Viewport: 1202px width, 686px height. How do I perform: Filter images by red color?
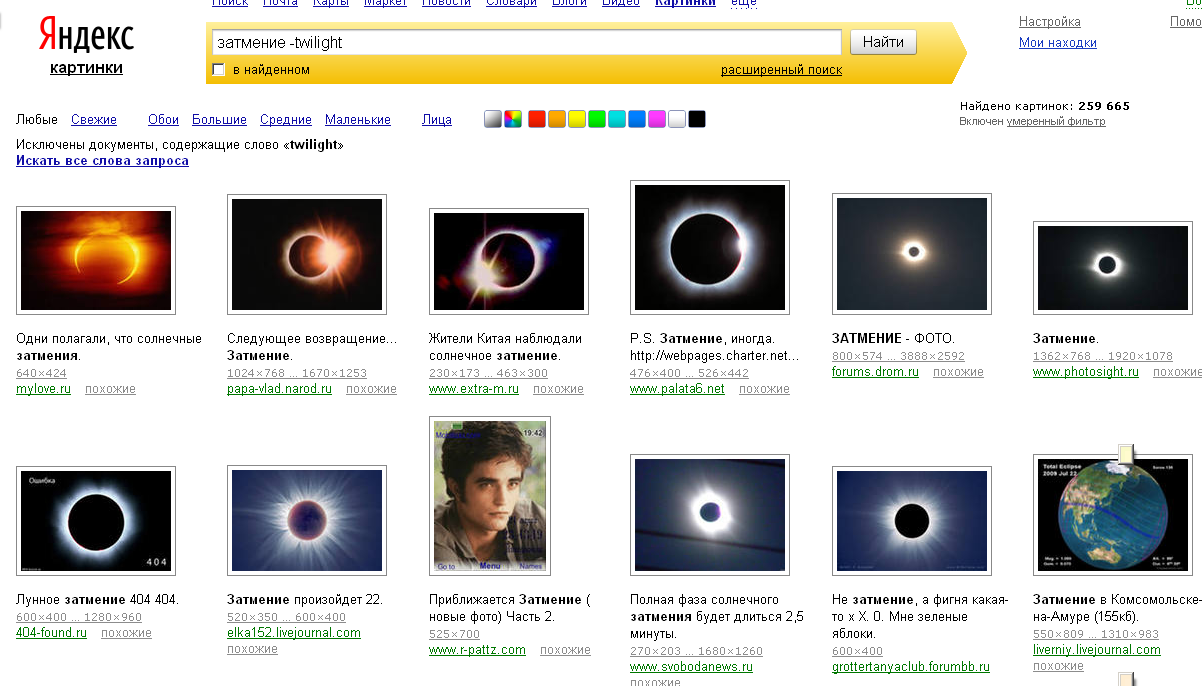(x=537, y=119)
